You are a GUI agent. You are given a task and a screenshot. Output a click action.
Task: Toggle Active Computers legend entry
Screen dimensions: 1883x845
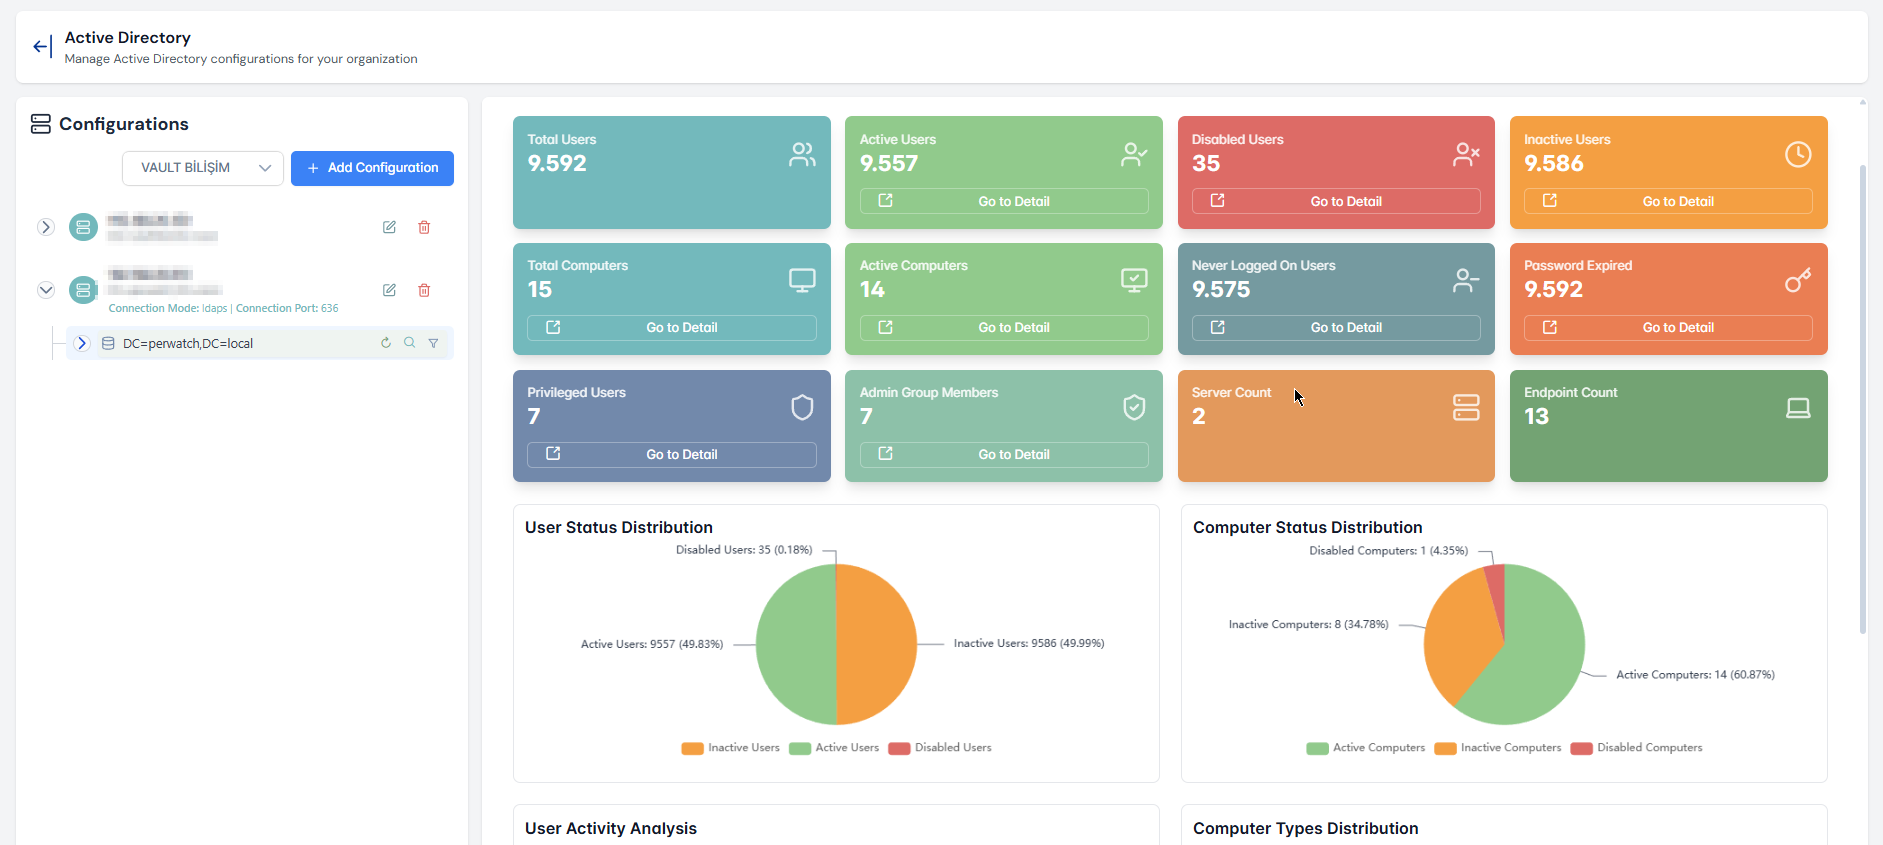pyautogui.click(x=1366, y=748)
